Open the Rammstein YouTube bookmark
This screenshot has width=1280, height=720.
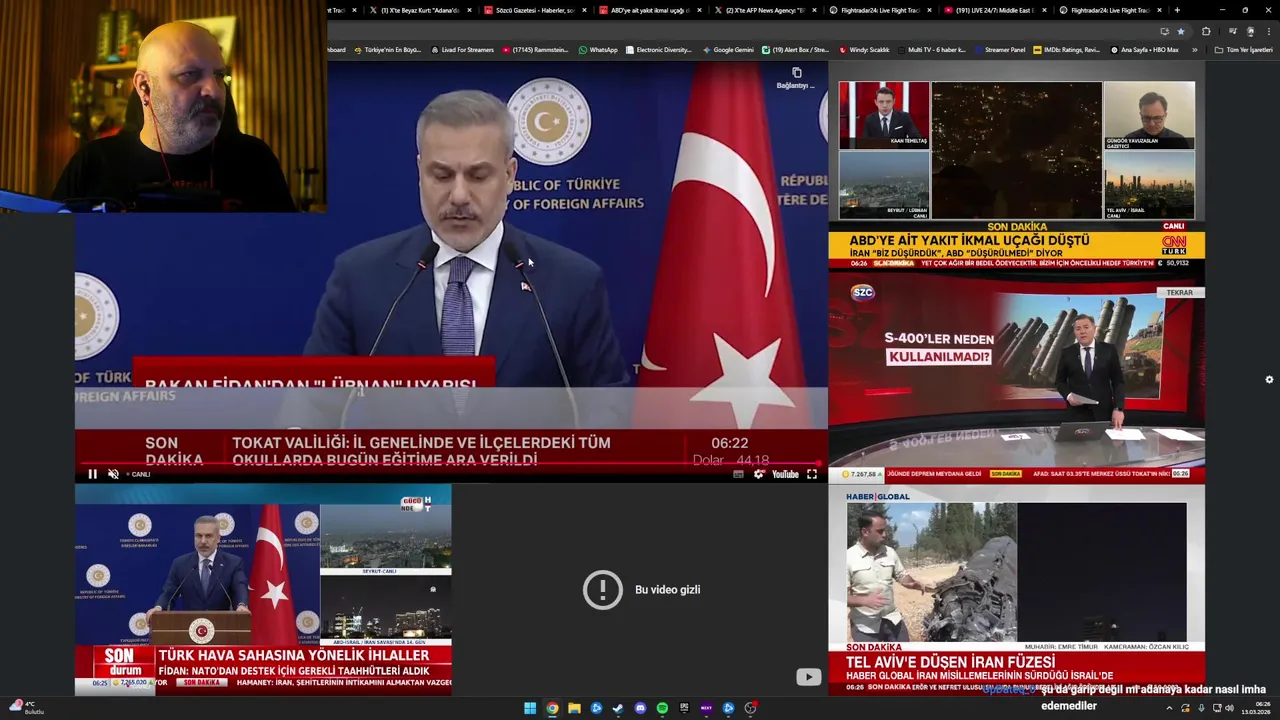tap(535, 49)
